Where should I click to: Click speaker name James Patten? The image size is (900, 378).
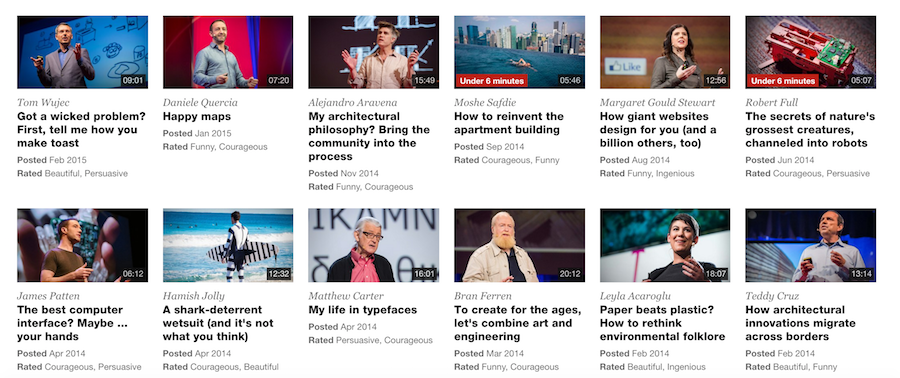click(x=48, y=296)
